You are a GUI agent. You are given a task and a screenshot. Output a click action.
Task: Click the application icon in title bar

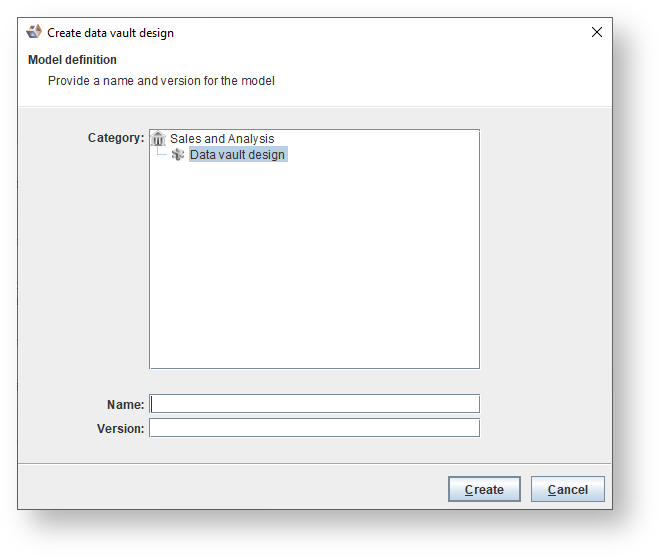click(x=34, y=32)
